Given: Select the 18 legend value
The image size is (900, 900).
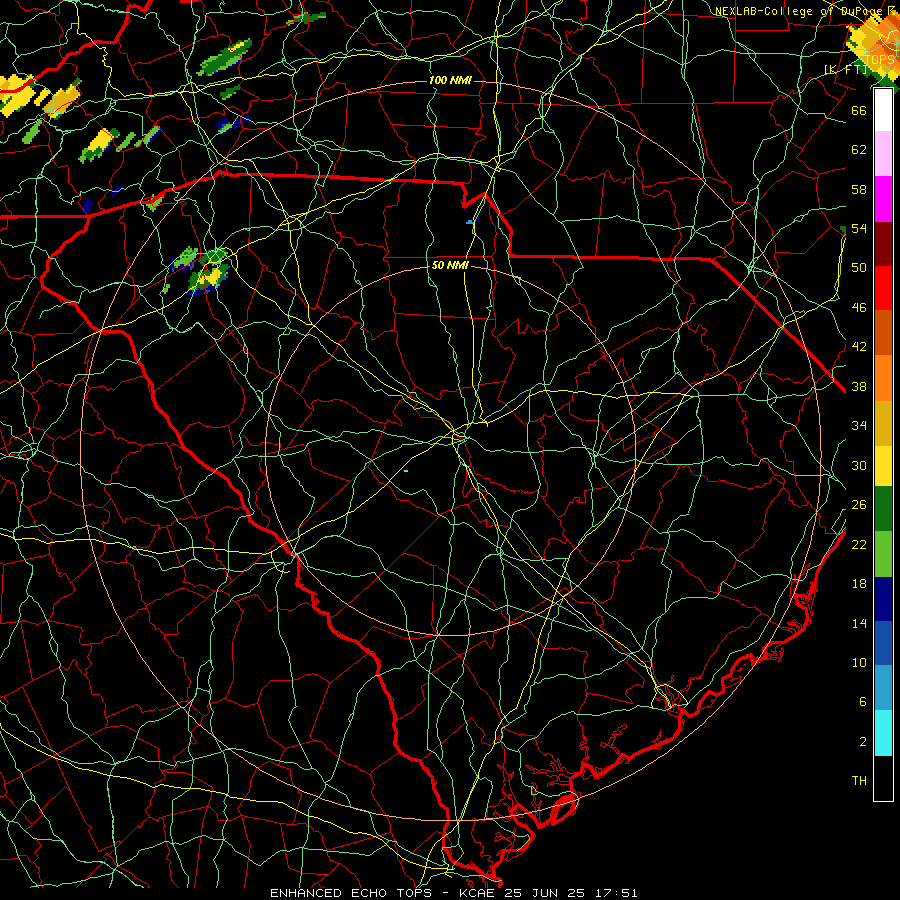Looking at the screenshot, I should point(859,584).
